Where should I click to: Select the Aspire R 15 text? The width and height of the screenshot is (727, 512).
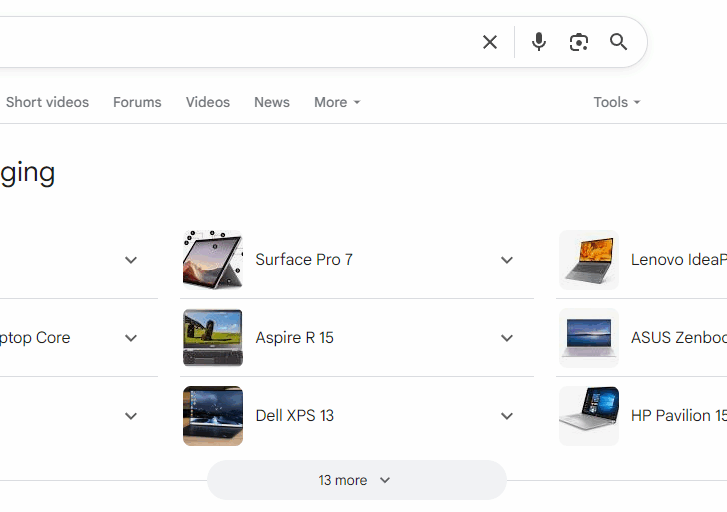coord(294,338)
